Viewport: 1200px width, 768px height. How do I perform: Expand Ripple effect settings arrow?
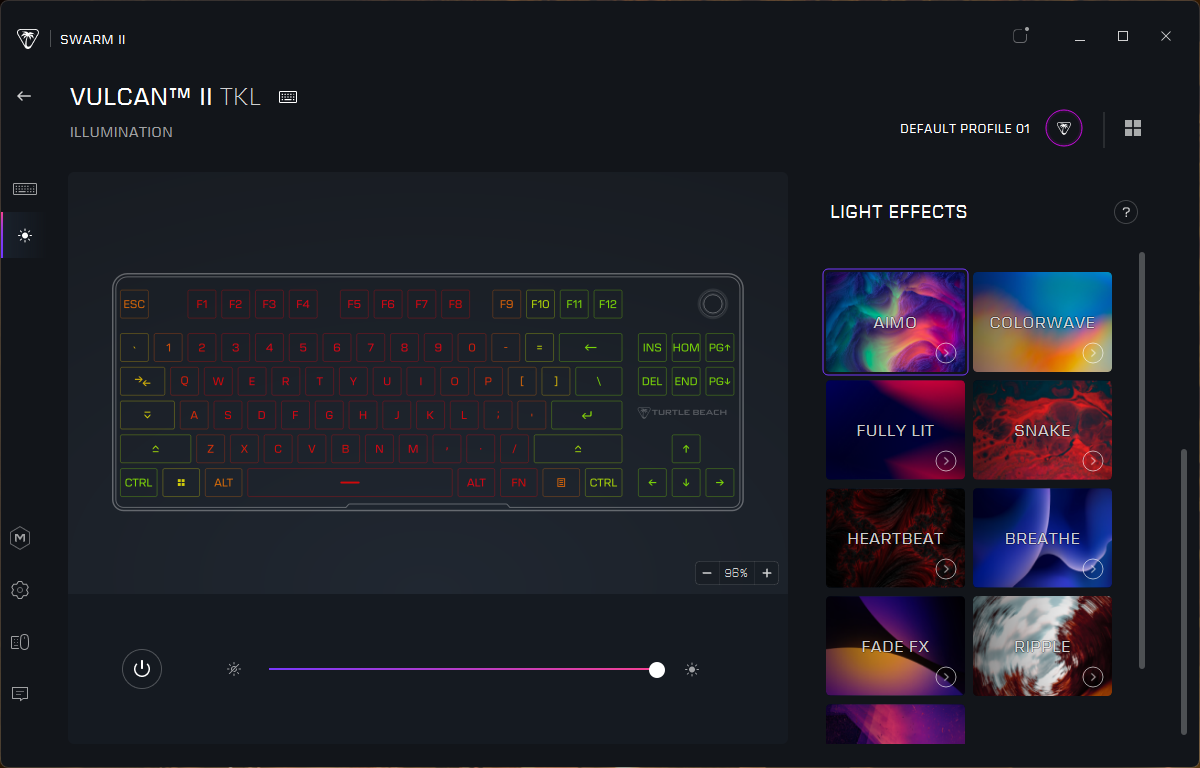[1092, 677]
